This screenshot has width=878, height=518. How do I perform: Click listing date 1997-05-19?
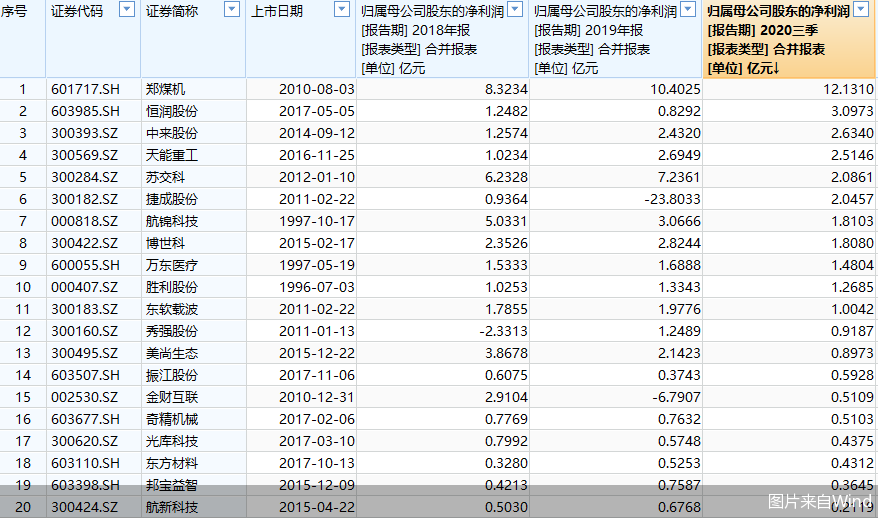[317, 265]
